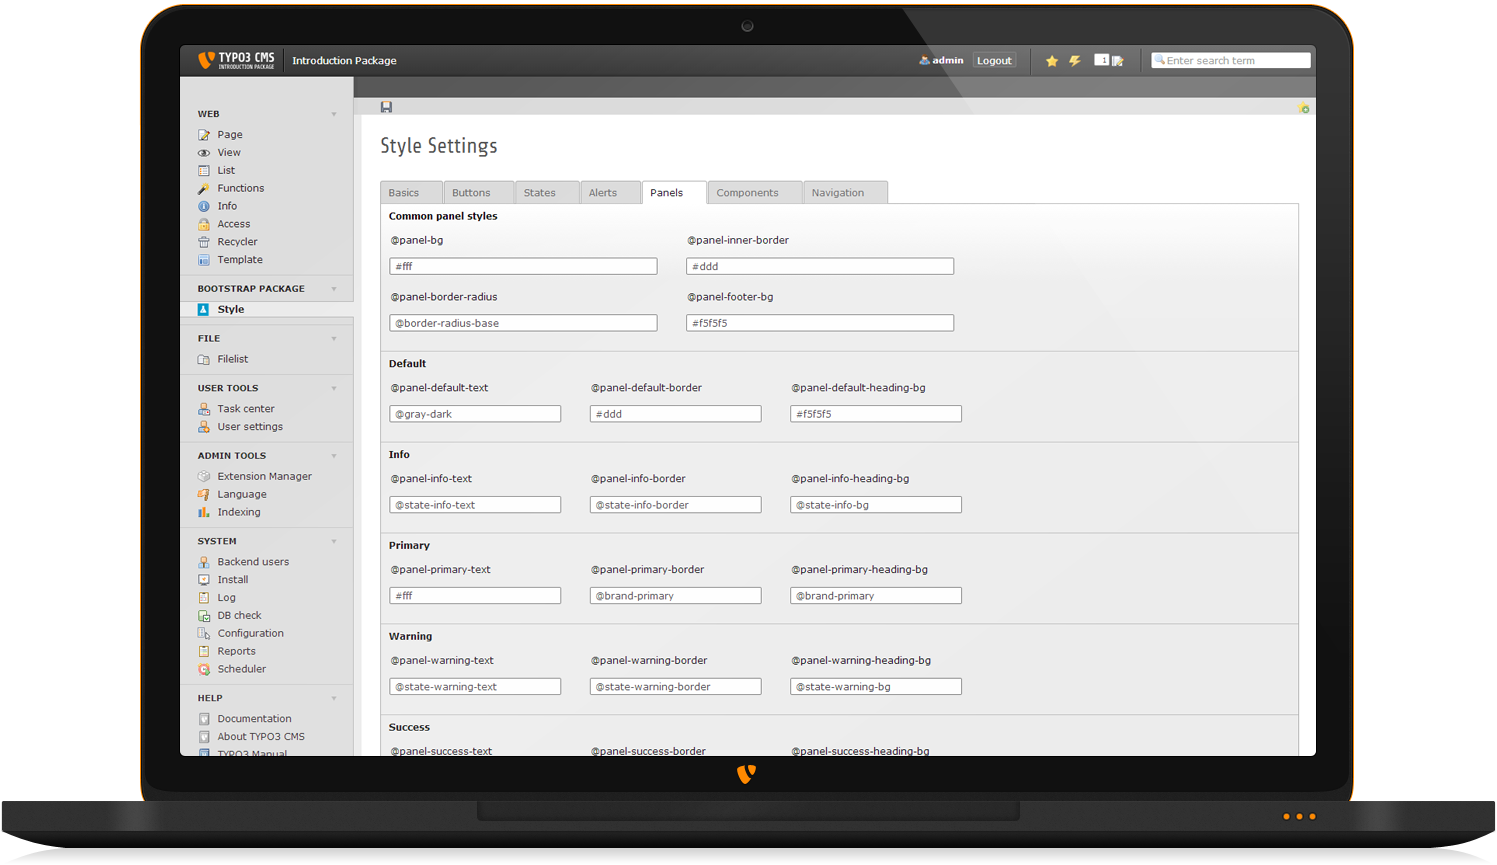Click the Style module icon

coord(204,310)
